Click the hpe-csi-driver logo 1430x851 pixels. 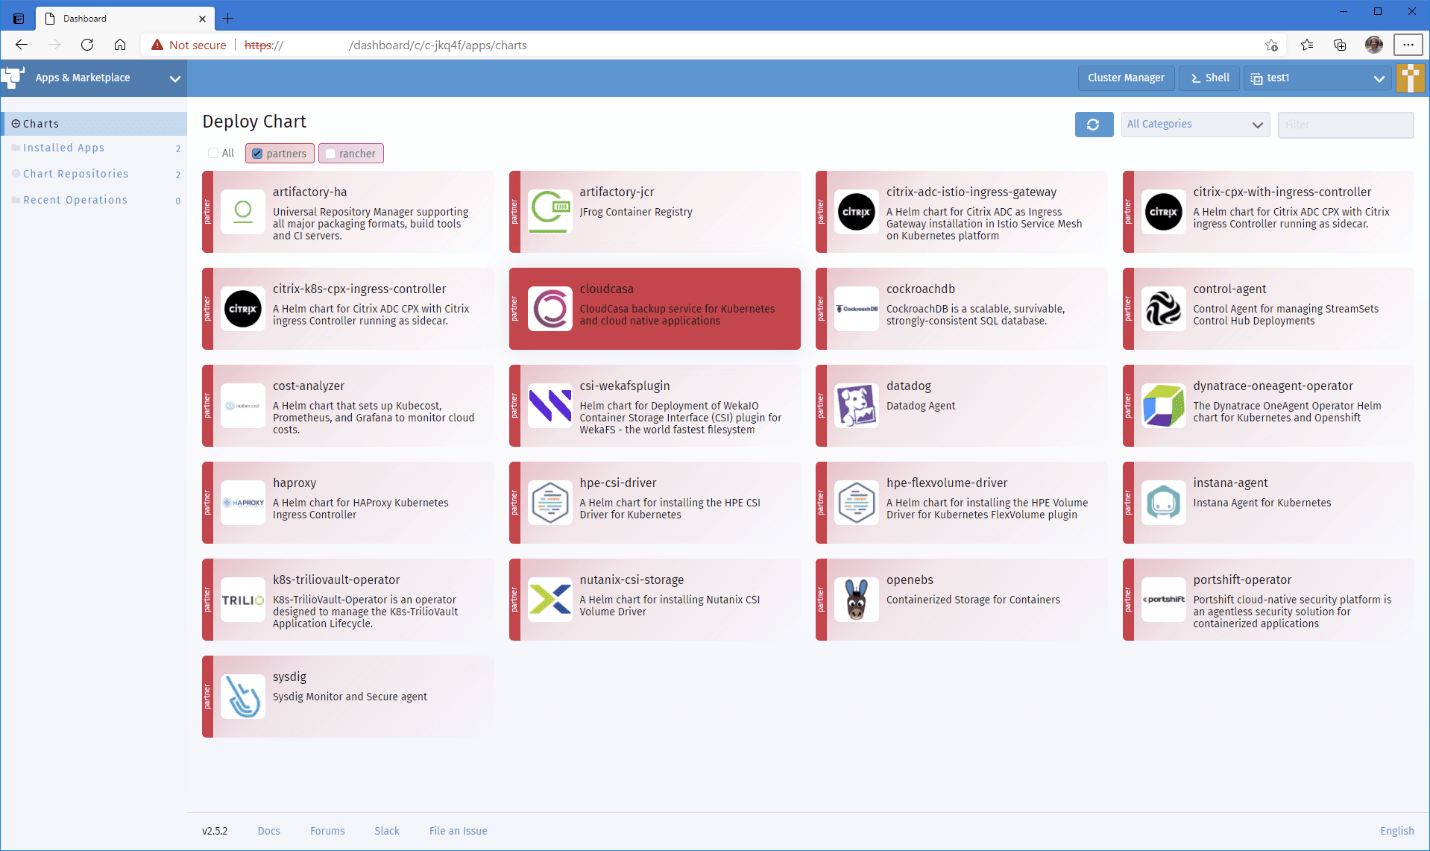pos(550,502)
